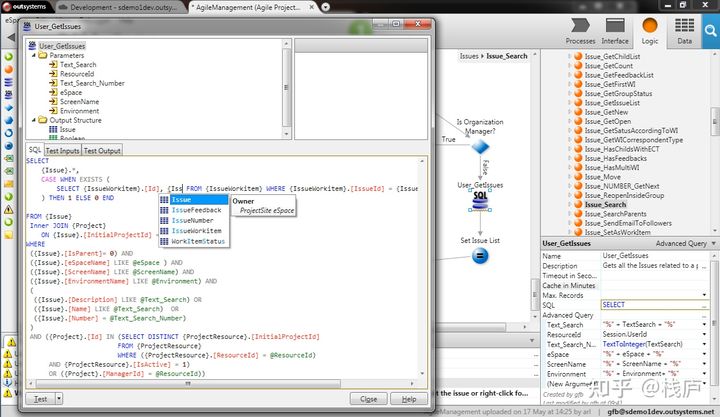Viewport: 720px width, 417px height.
Task: Click the Close button in the dialog
Action: click(369, 398)
